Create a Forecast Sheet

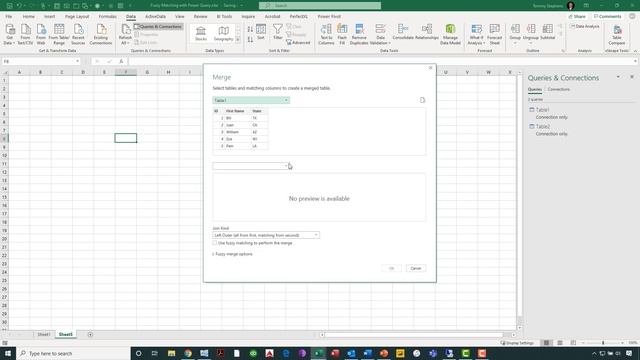tap(494, 34)
